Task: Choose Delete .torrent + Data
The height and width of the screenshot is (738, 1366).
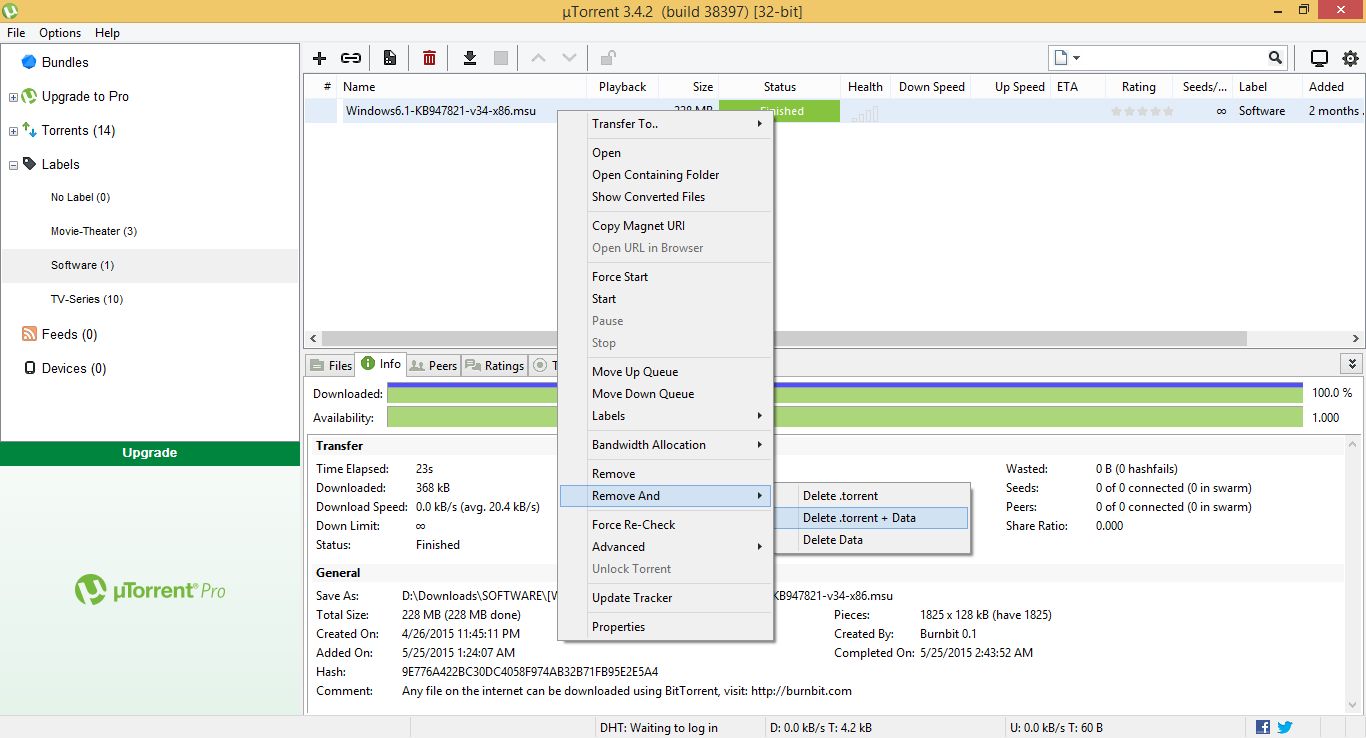Action: pyautogui.click(x=871, y=518)
